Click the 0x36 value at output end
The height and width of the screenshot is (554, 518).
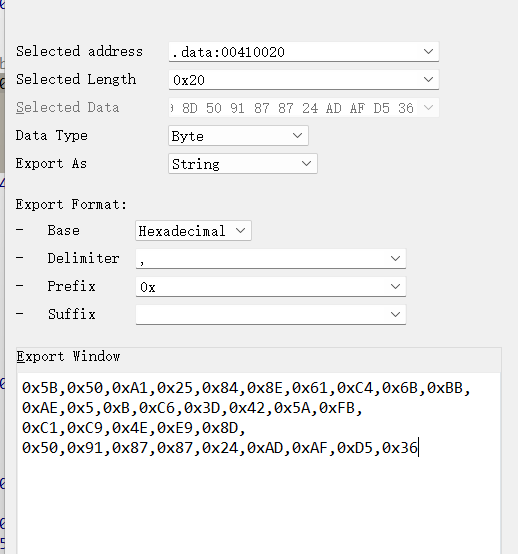(x=400, y=448)
